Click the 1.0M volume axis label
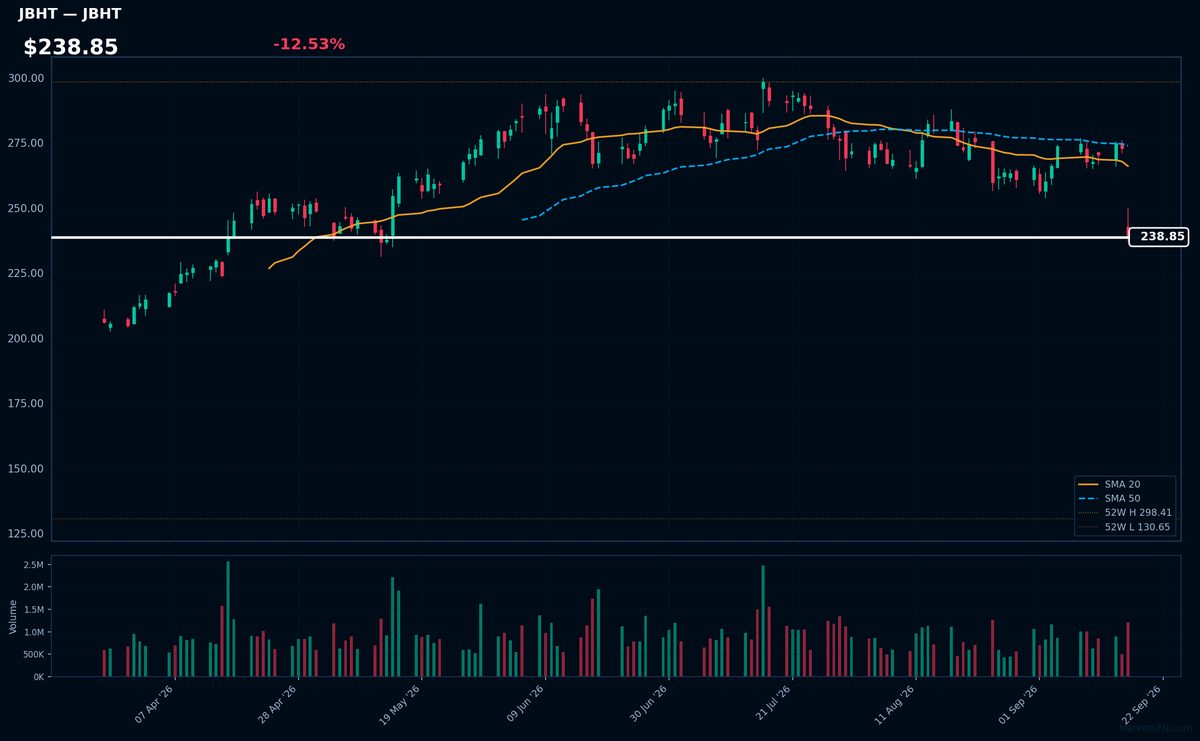The height and width of the screenshot is (741, 1200). pos(33,632)
